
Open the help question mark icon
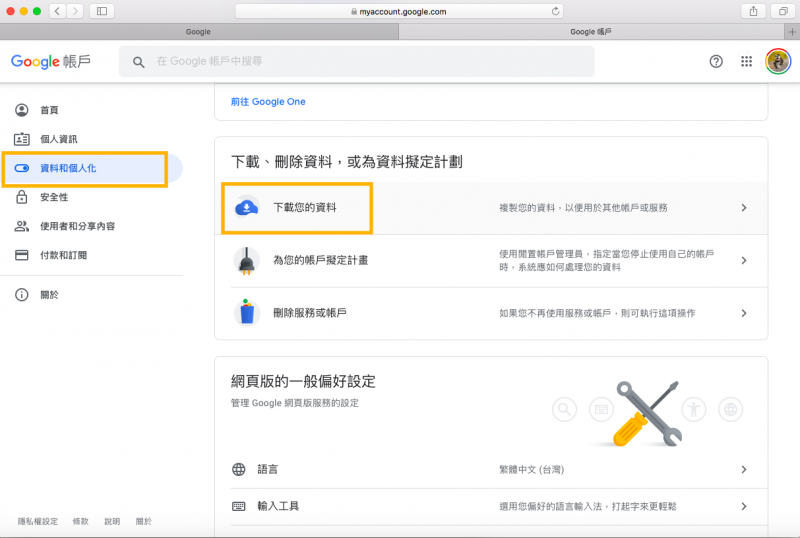(x=716, y=62)
